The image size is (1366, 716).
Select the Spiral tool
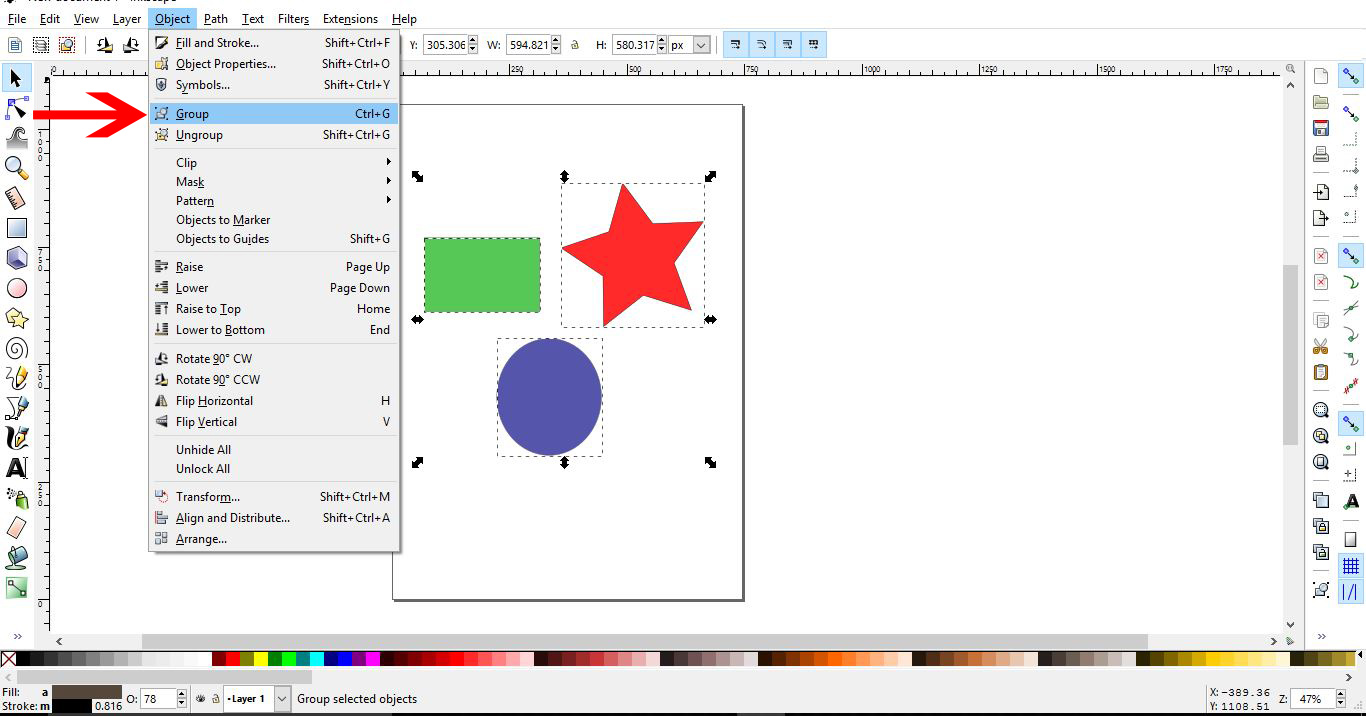click(x=16, y=348)
